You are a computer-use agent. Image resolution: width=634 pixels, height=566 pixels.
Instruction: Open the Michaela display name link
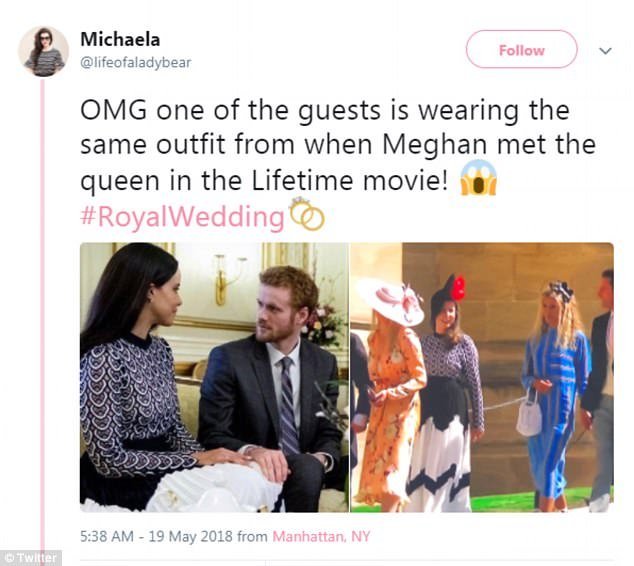tap(120, 40)
